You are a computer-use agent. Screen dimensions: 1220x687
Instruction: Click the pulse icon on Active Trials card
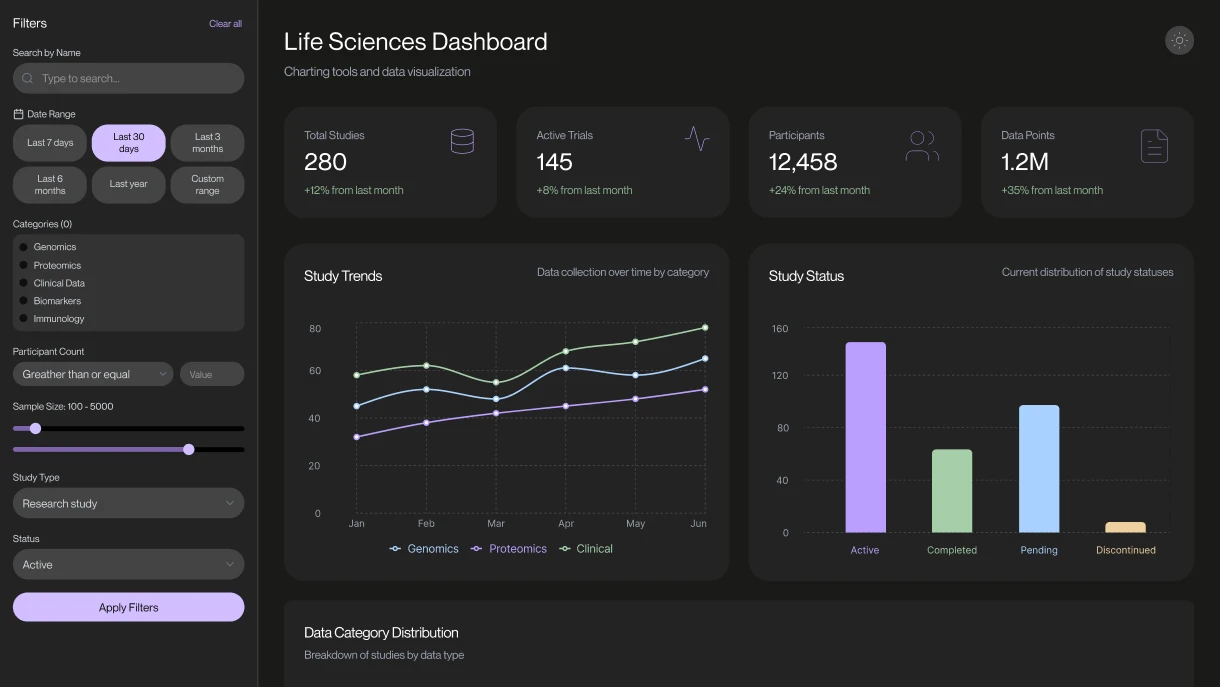tap(696, 139)
